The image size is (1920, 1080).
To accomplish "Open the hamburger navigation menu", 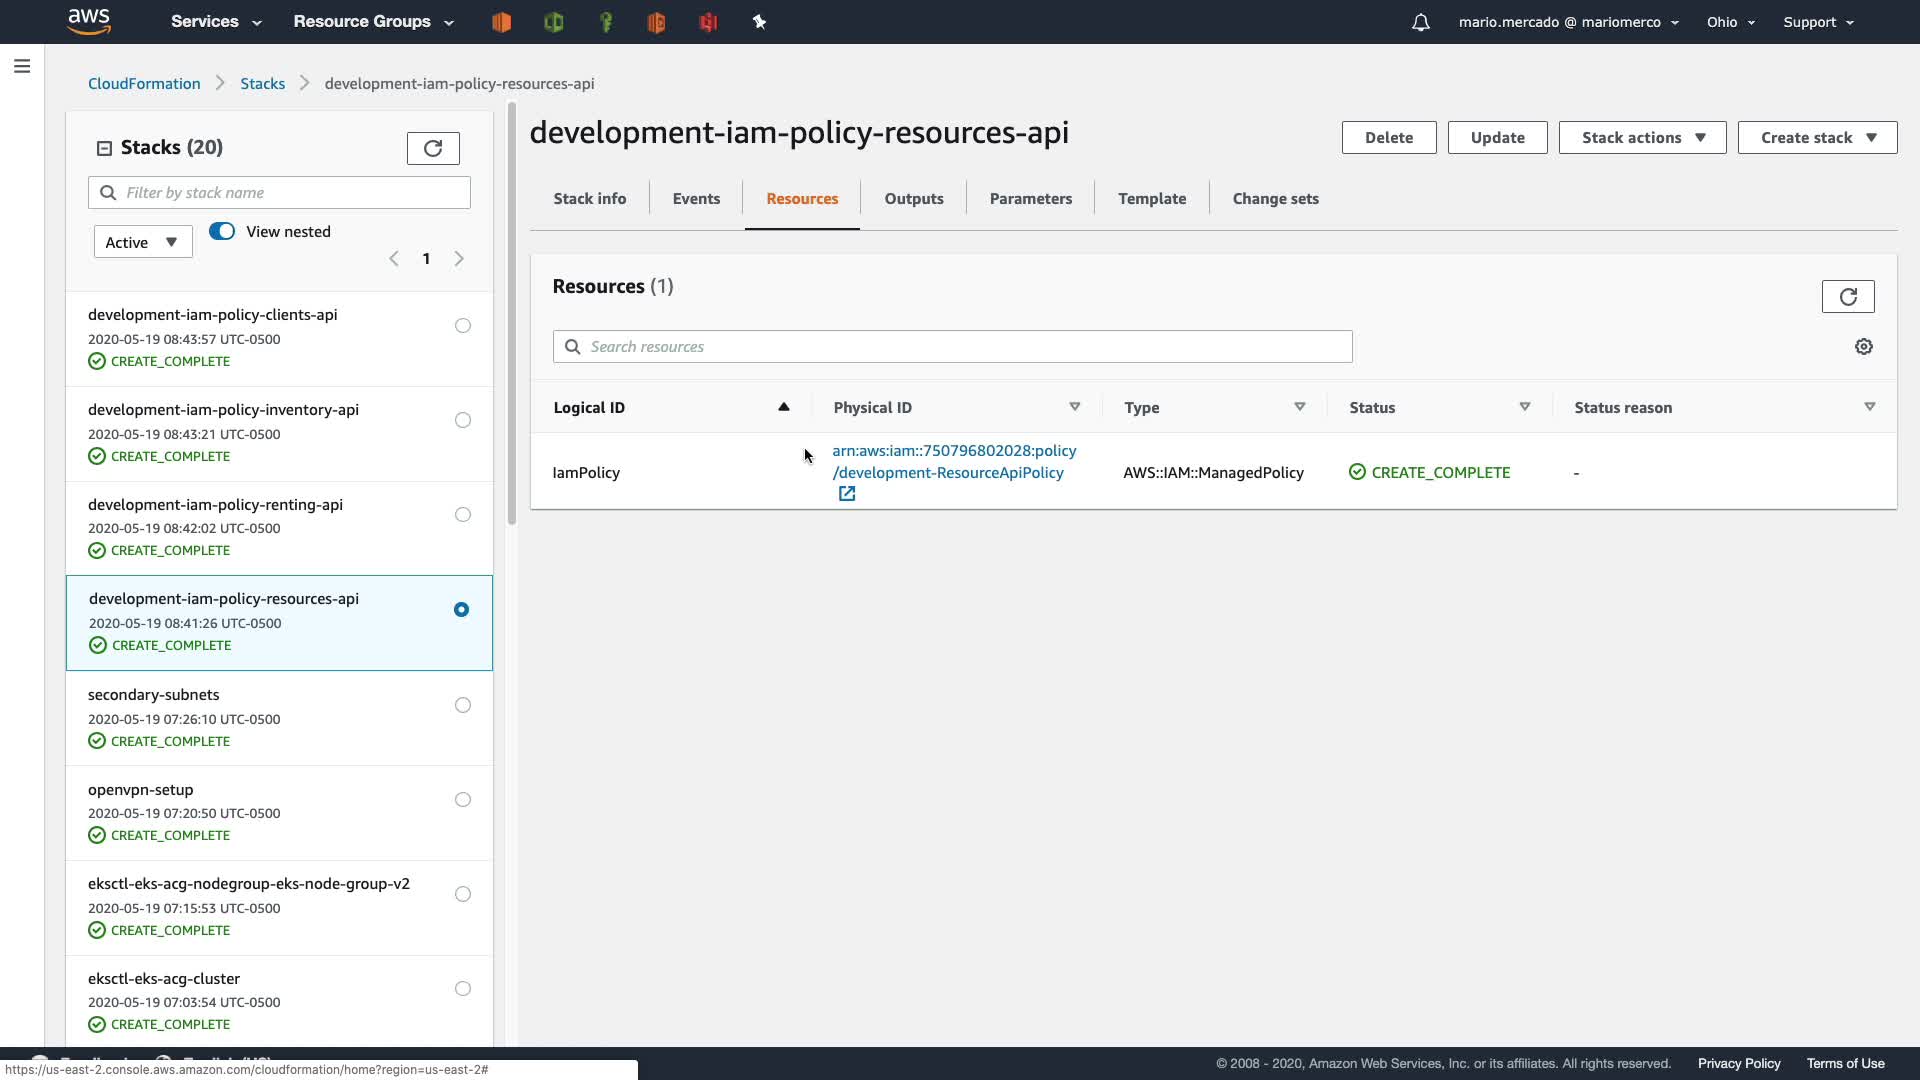I will pos(22,66).
